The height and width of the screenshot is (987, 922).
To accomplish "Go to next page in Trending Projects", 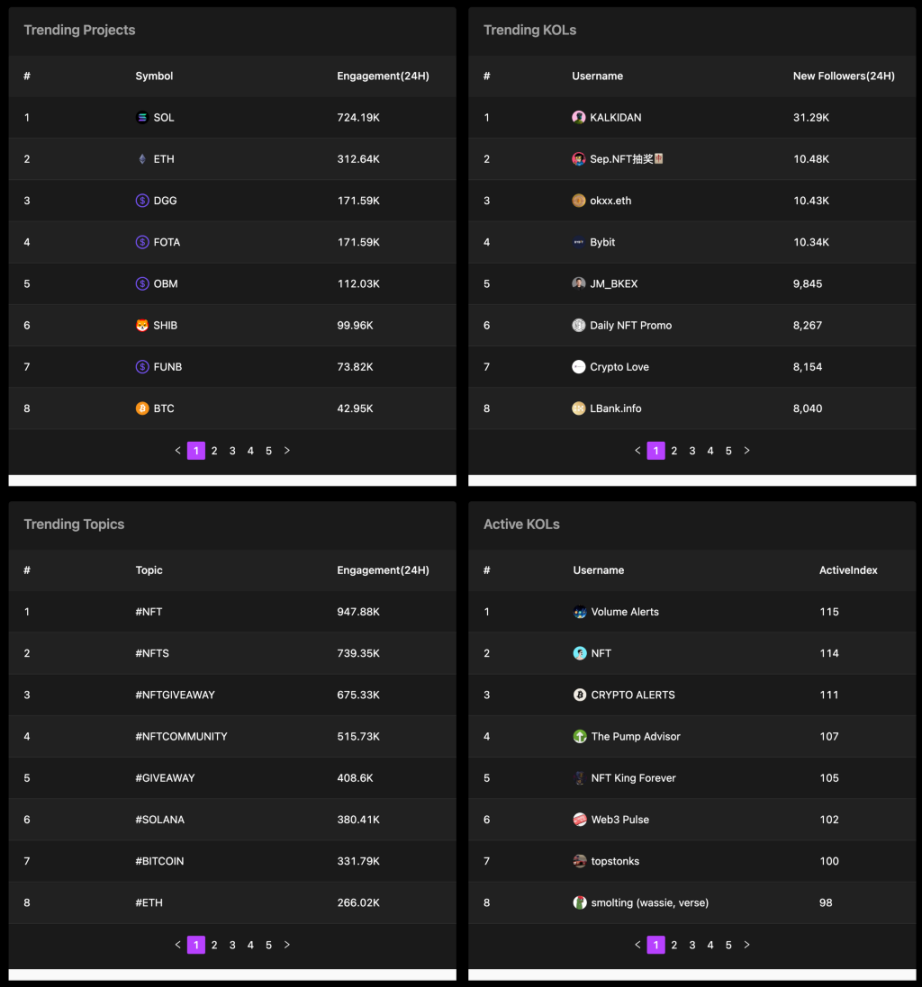I will (287, 451).
